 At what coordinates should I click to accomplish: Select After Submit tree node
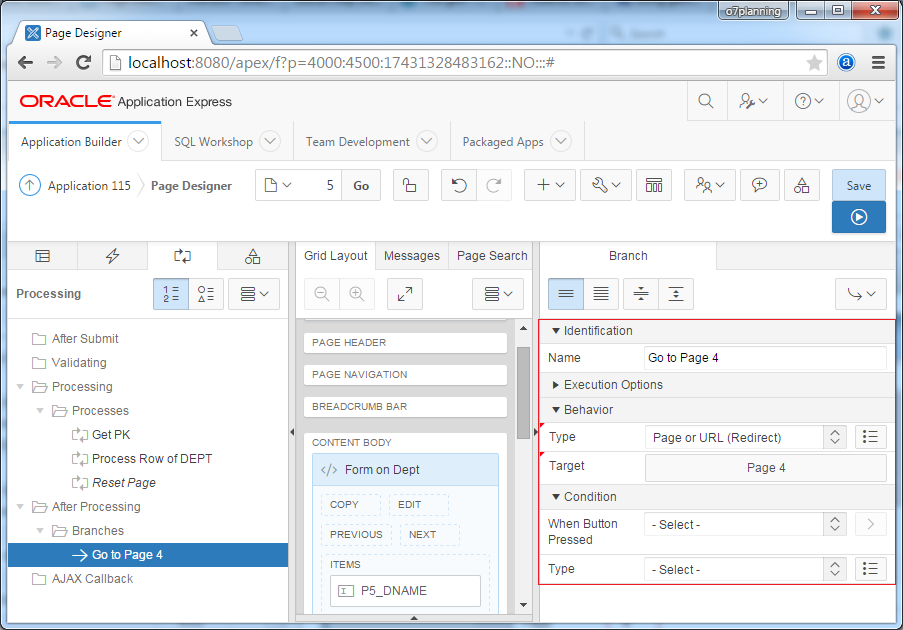(x=85, y=339)
